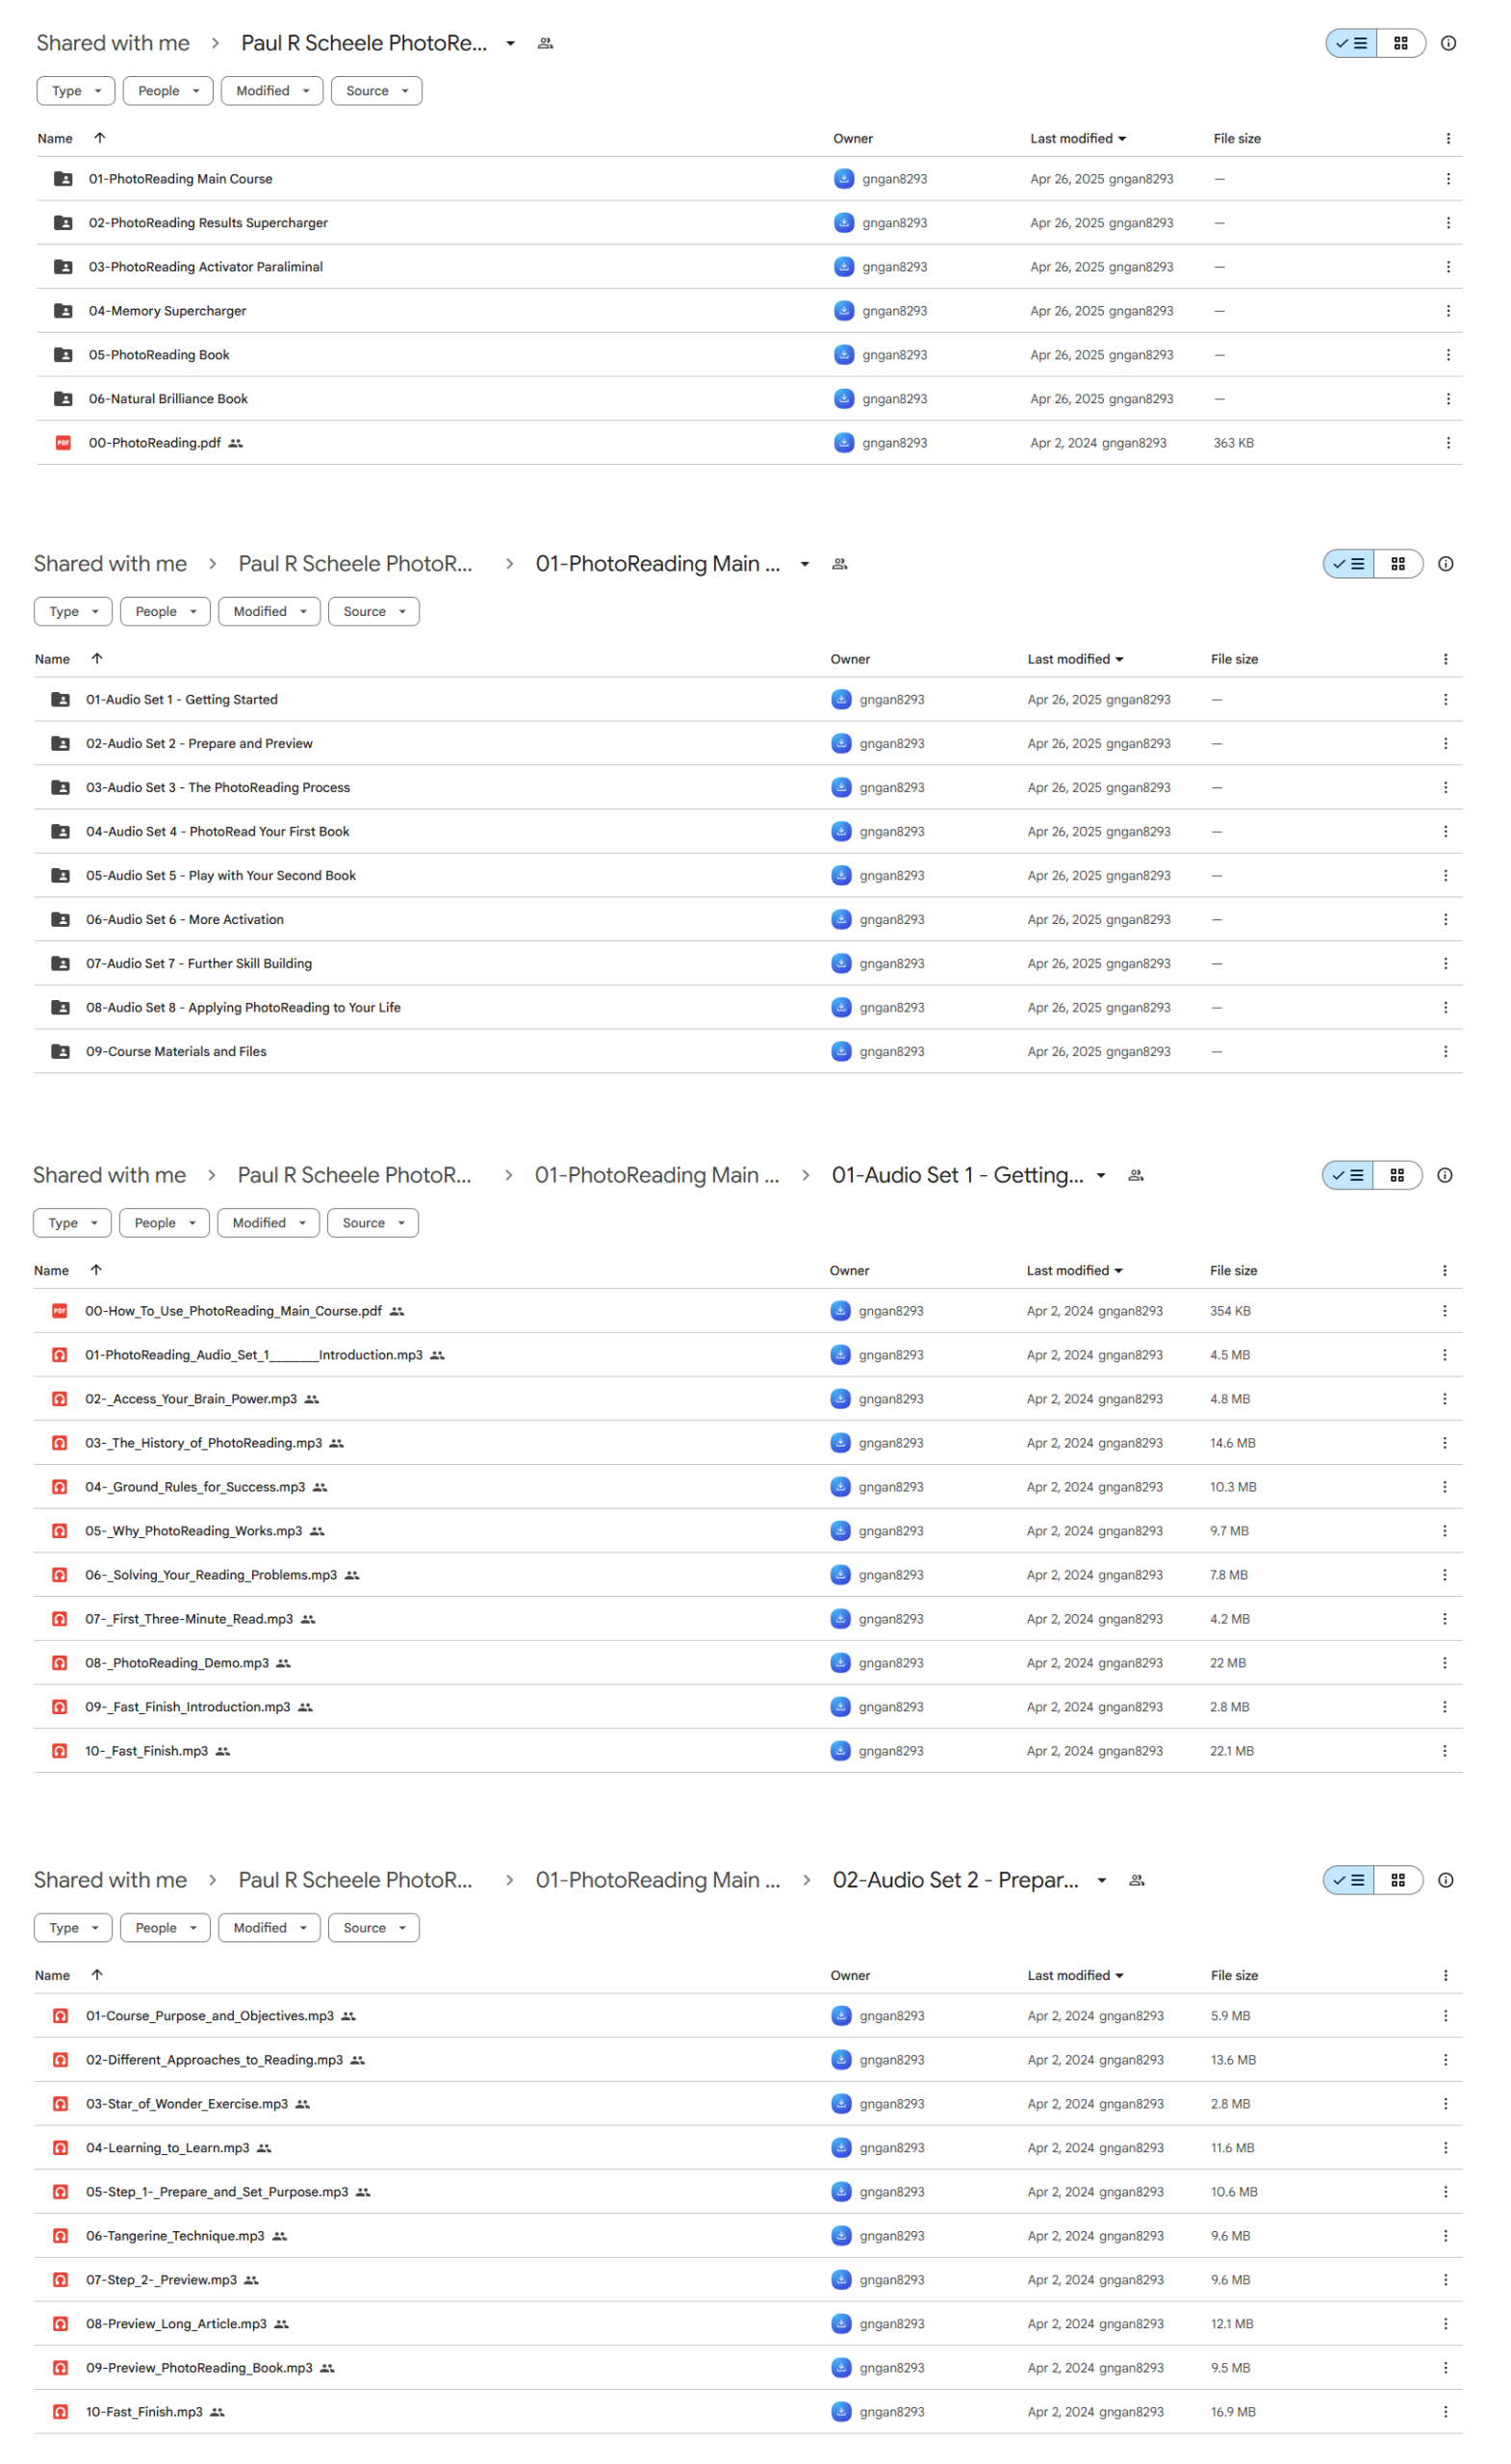This screenshot has width=1511, height=2464.
Task: Click folder icon of 02-PhotoReading Results Supercharger
Action: (x=63, y=223)
